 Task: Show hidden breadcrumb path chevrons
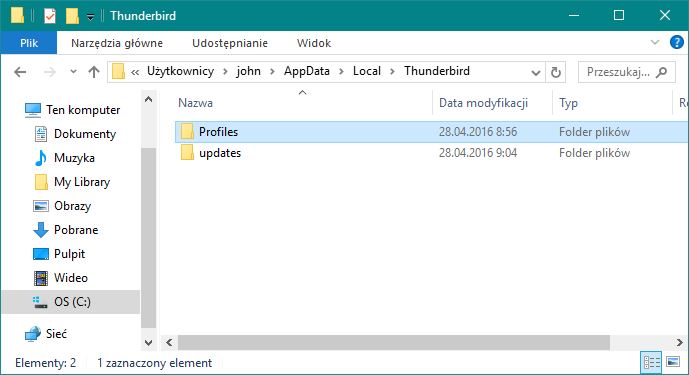[135, 72]
